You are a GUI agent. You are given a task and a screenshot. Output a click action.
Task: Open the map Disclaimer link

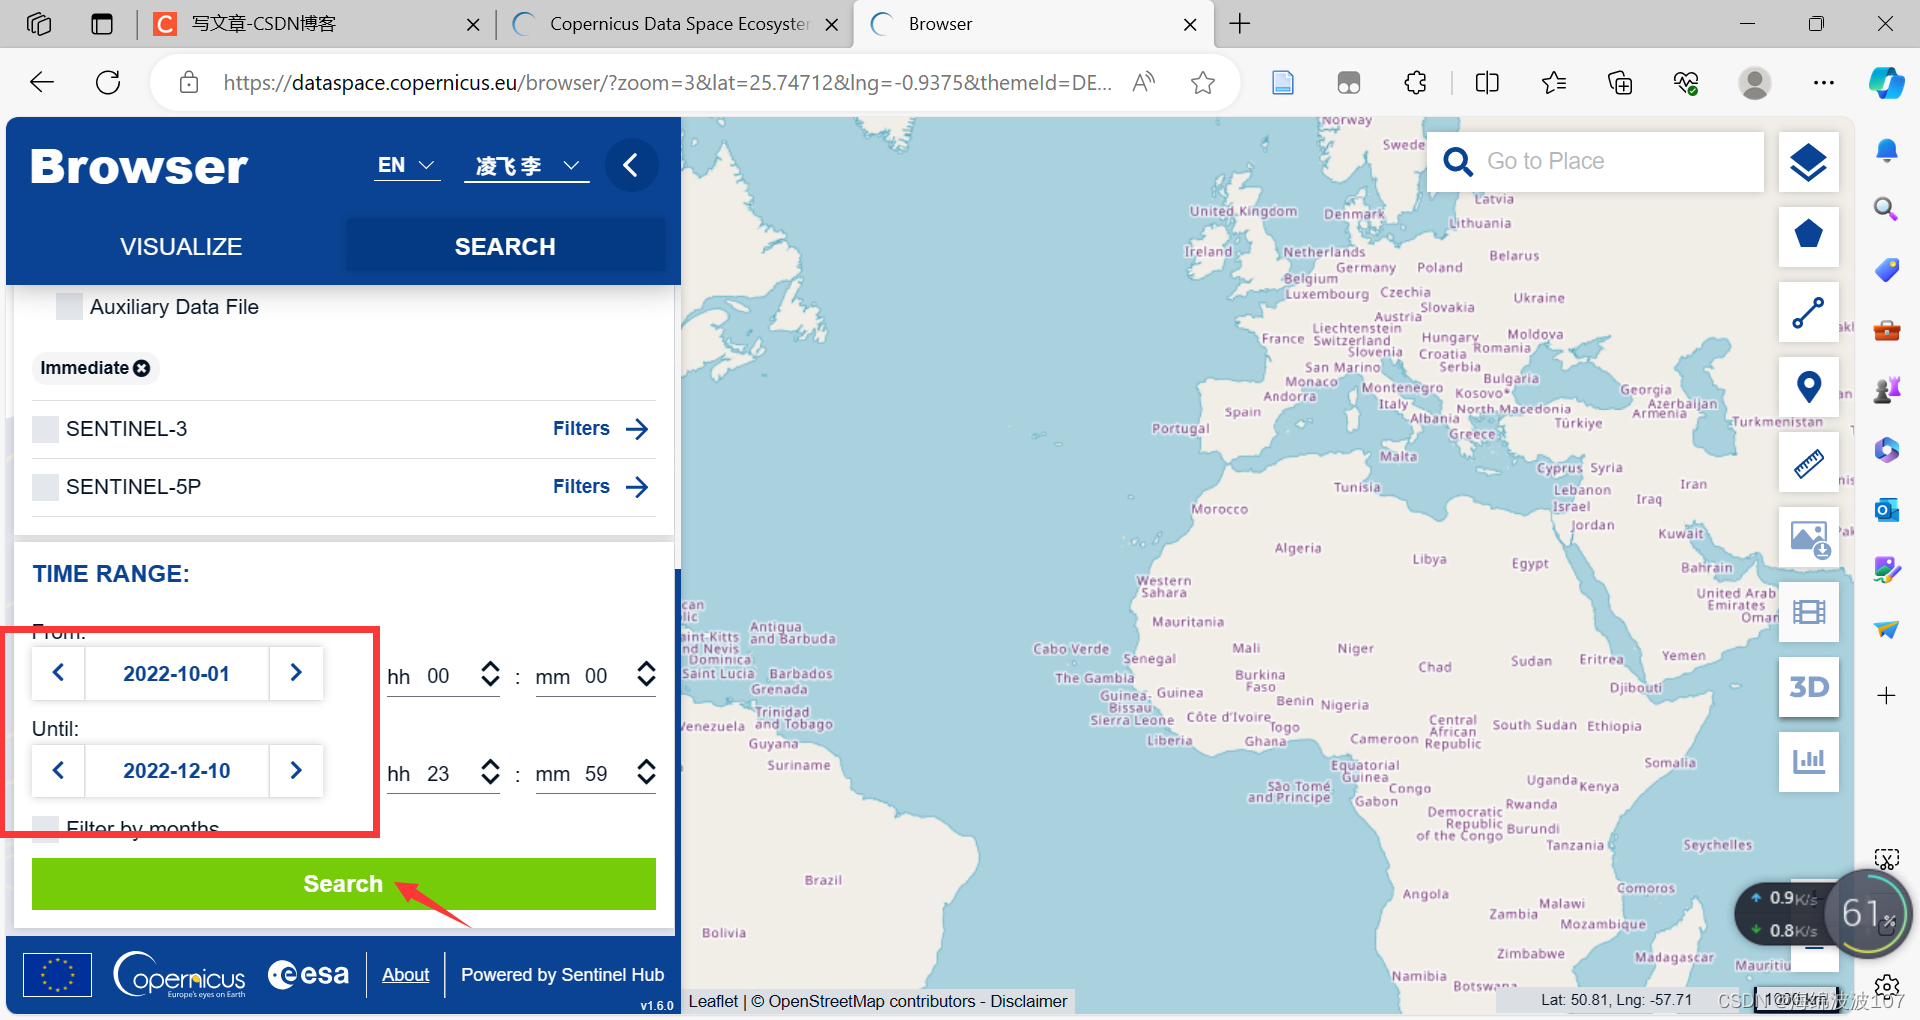click(x=1029, y=1001)
